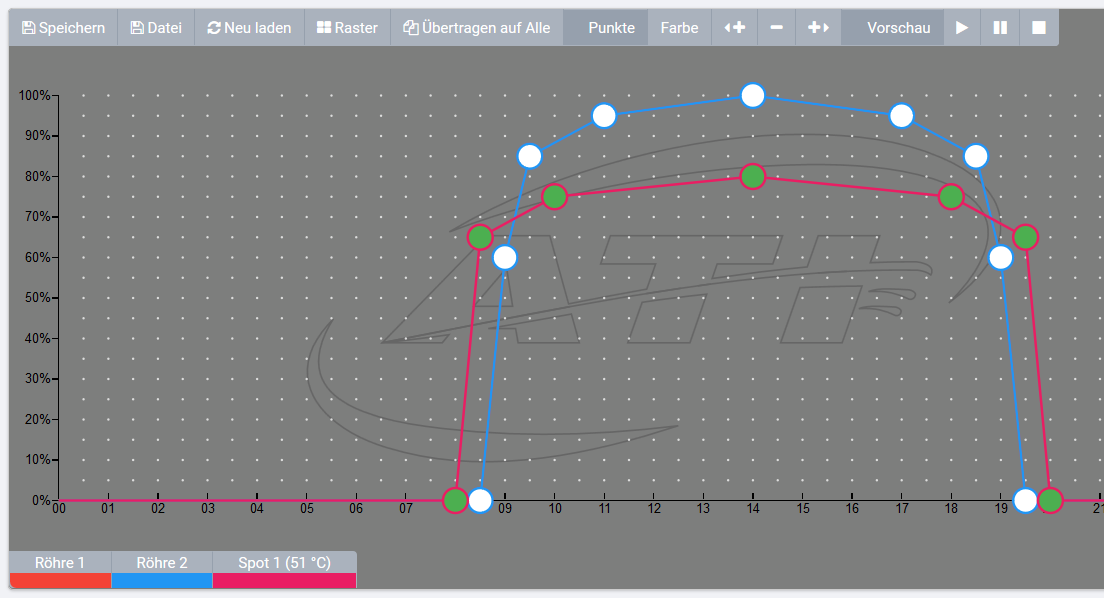This screenshot has height=598, width=1104.
Task: Remove point with the minus icon
Action: click(x=776, y=28)
